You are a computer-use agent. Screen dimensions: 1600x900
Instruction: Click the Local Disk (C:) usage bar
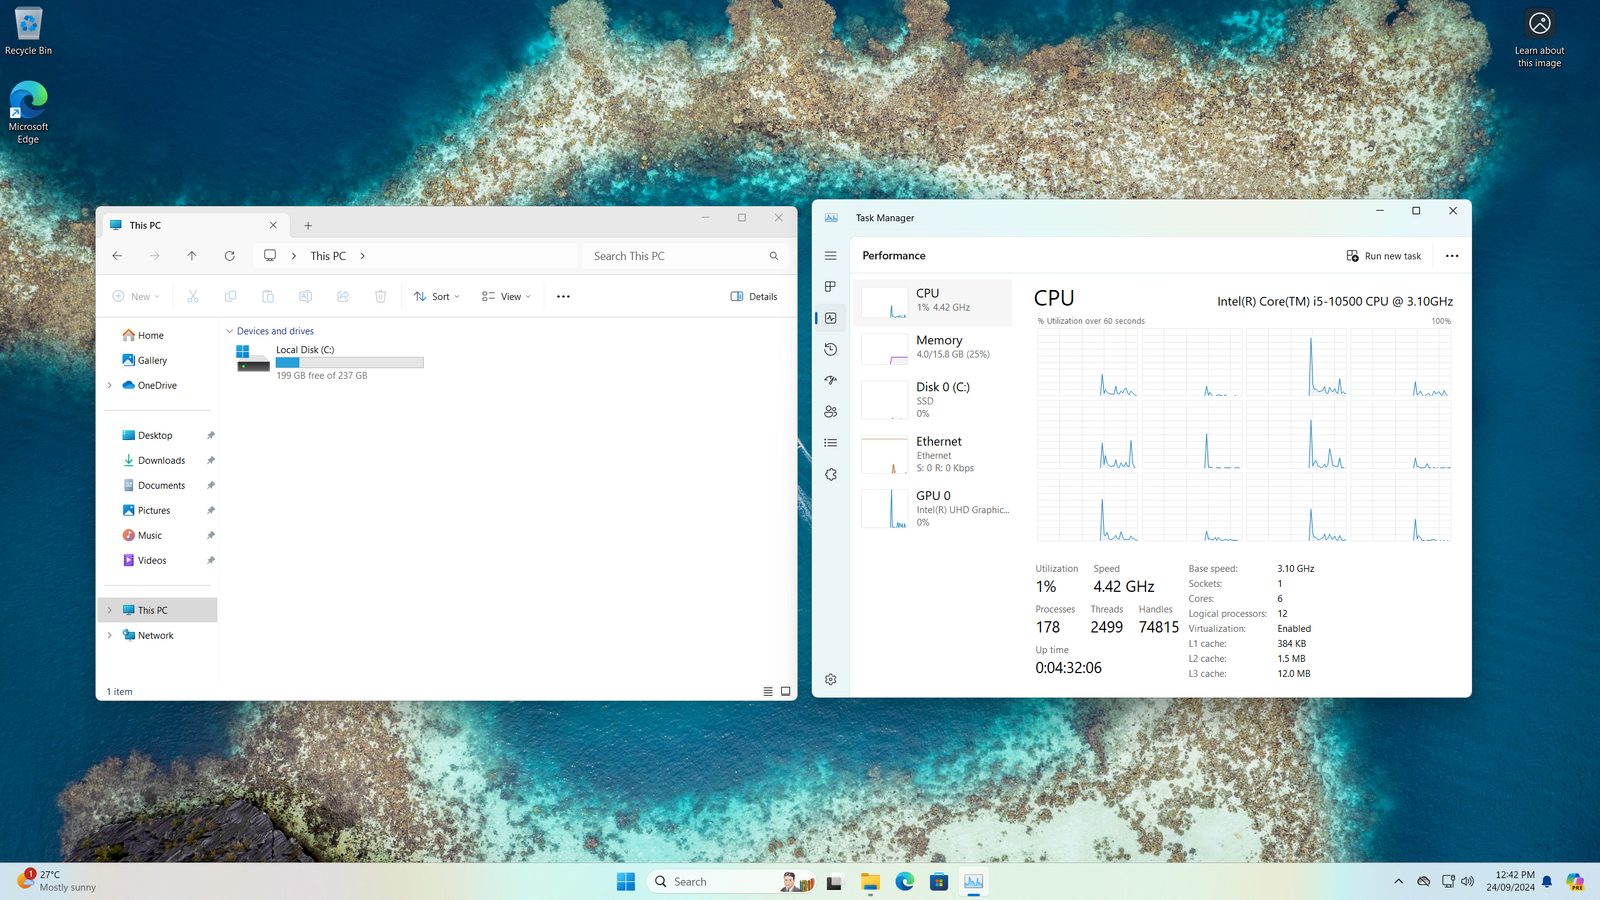tap(349, 363)
